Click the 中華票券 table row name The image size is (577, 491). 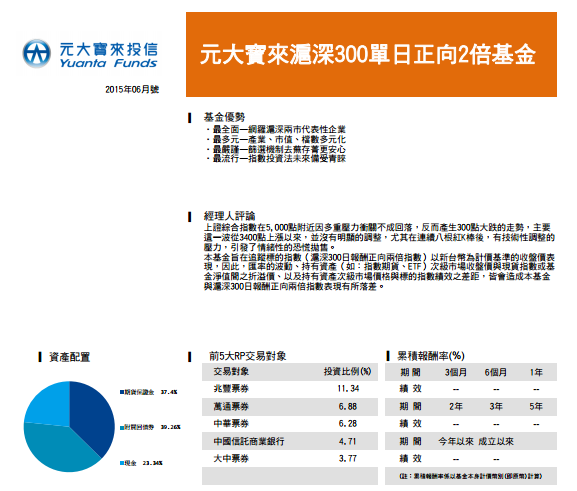point(231,424)
